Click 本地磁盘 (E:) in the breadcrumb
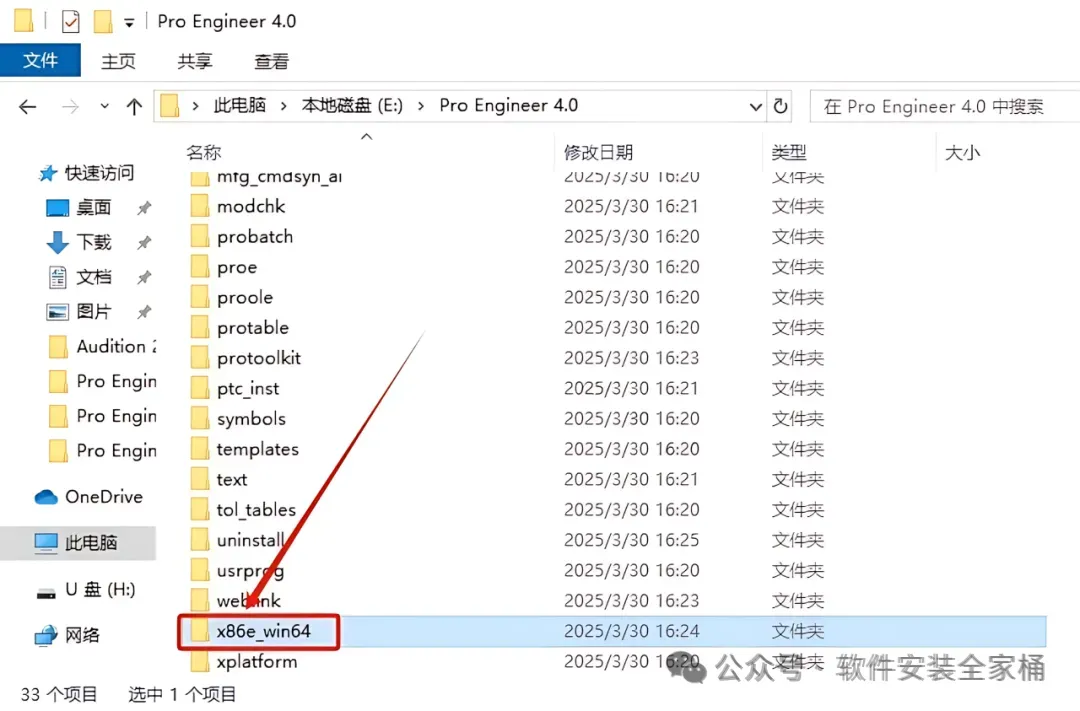The image size is (1080, 711). click(352, 105)
